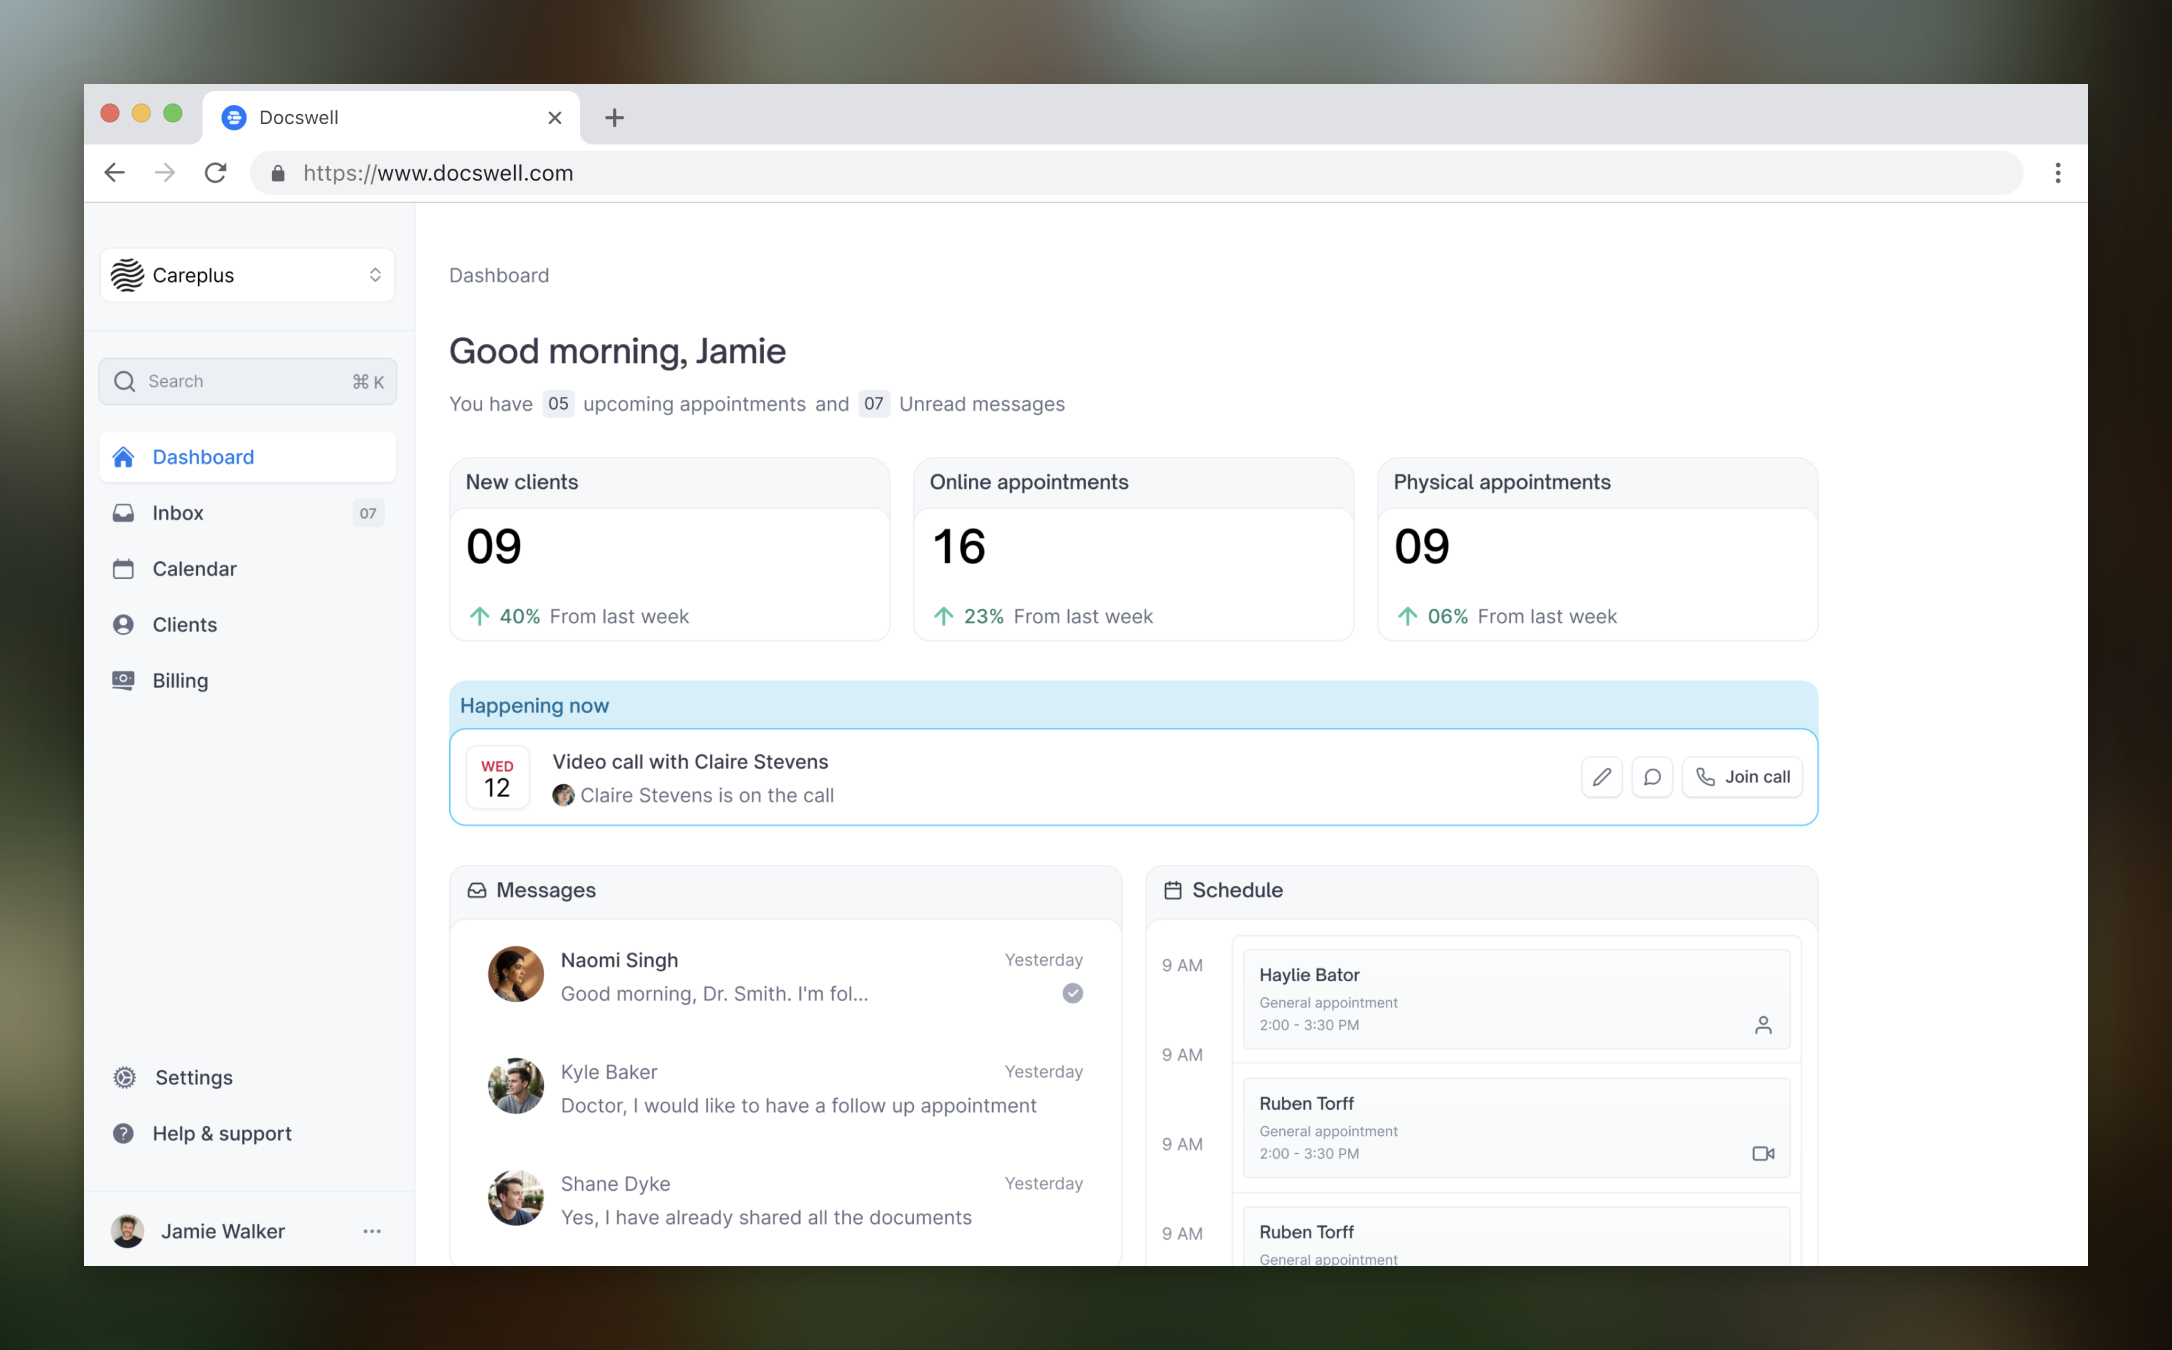Viewport: 2172px width, 1350px height.
Task: Click Naomi Singh's avatar photo
Action: (x=516, y=974)
